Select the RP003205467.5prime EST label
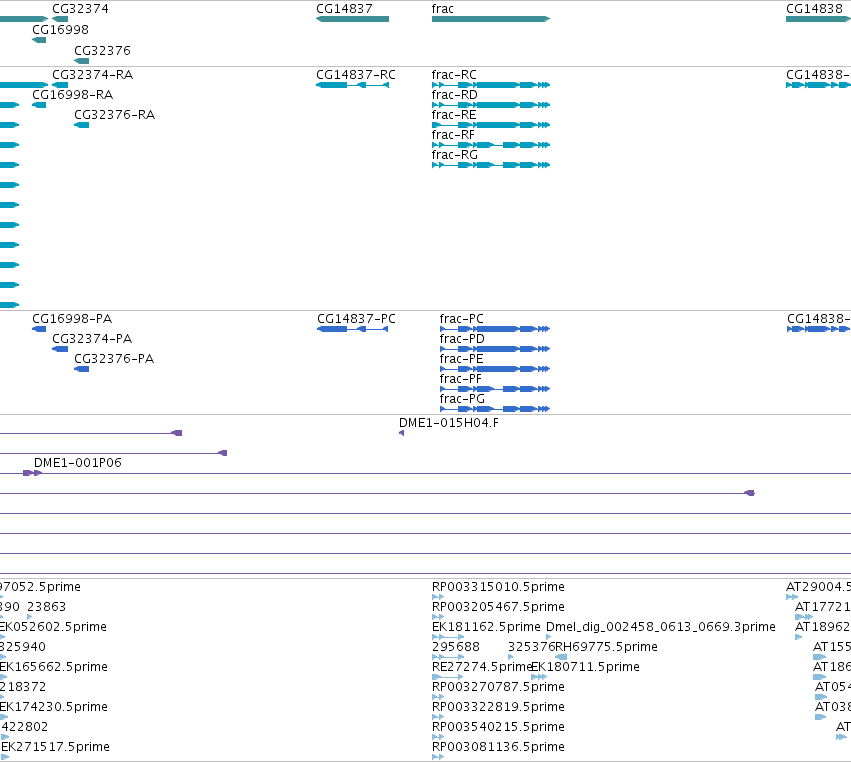Image resolution: width=851 pixels, height=762 pixels. pyautogui.click(x=498, y=607)
